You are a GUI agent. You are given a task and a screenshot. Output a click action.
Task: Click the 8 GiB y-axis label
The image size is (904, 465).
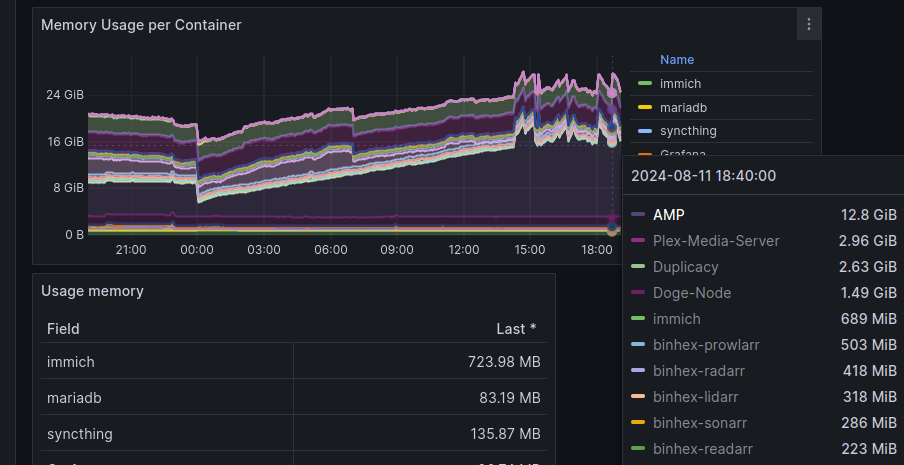point(68,188)
